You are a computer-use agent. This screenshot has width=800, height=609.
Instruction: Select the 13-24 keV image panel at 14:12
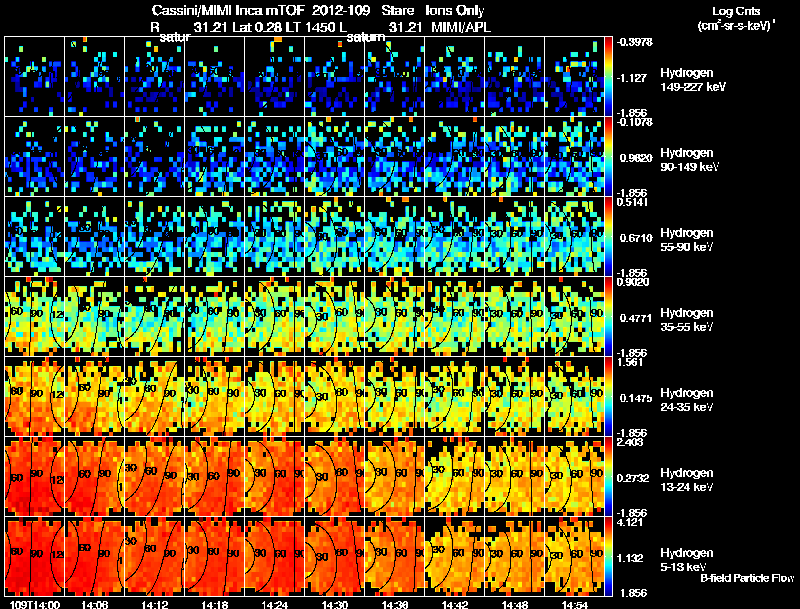point(155,476)
